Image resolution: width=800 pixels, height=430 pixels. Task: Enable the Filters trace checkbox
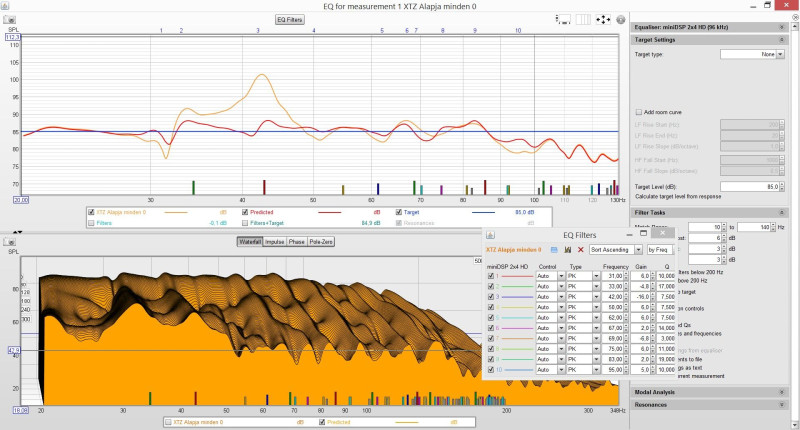tap(91, 223)
